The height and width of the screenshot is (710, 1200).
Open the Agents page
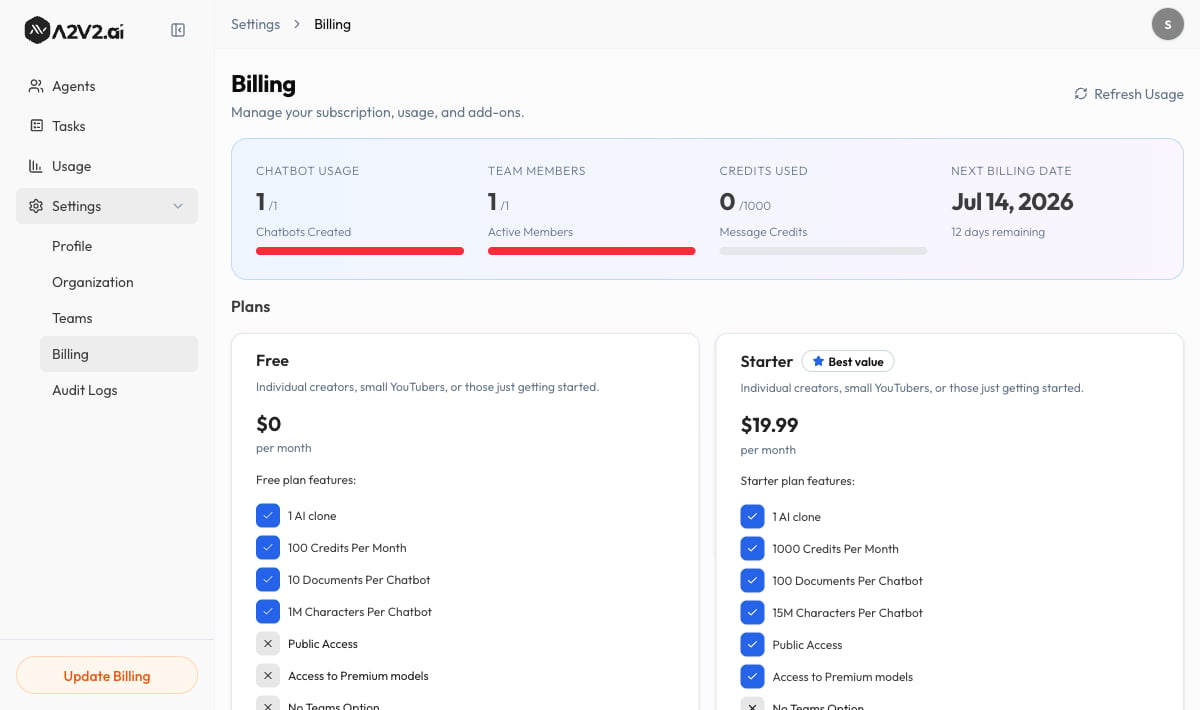(107, 86)
